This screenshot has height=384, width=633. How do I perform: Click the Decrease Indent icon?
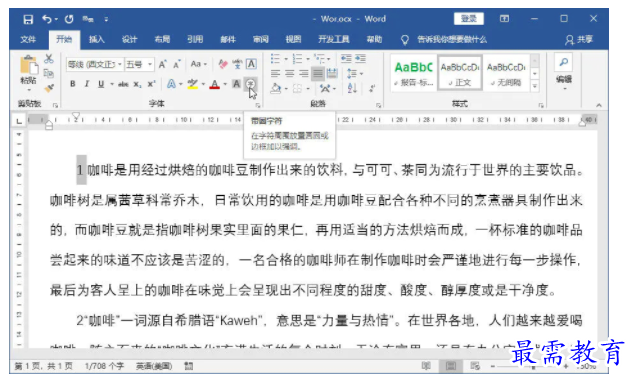346,59
